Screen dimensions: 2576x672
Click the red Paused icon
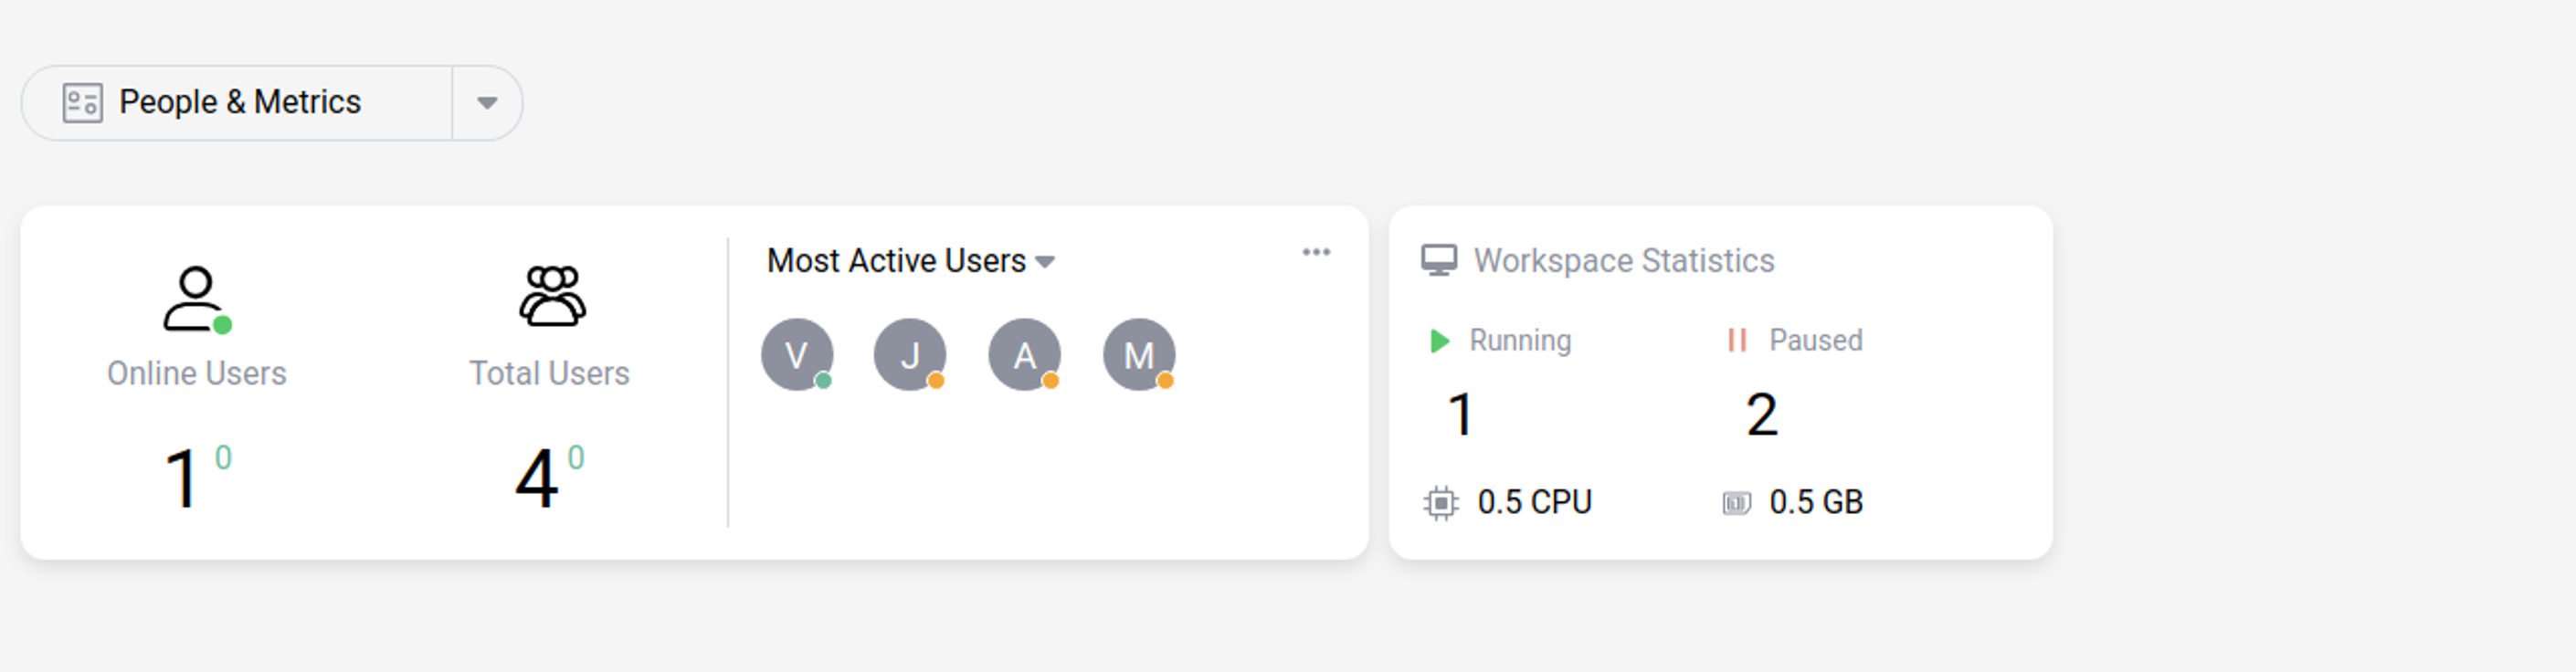(x=1737, y=341)
